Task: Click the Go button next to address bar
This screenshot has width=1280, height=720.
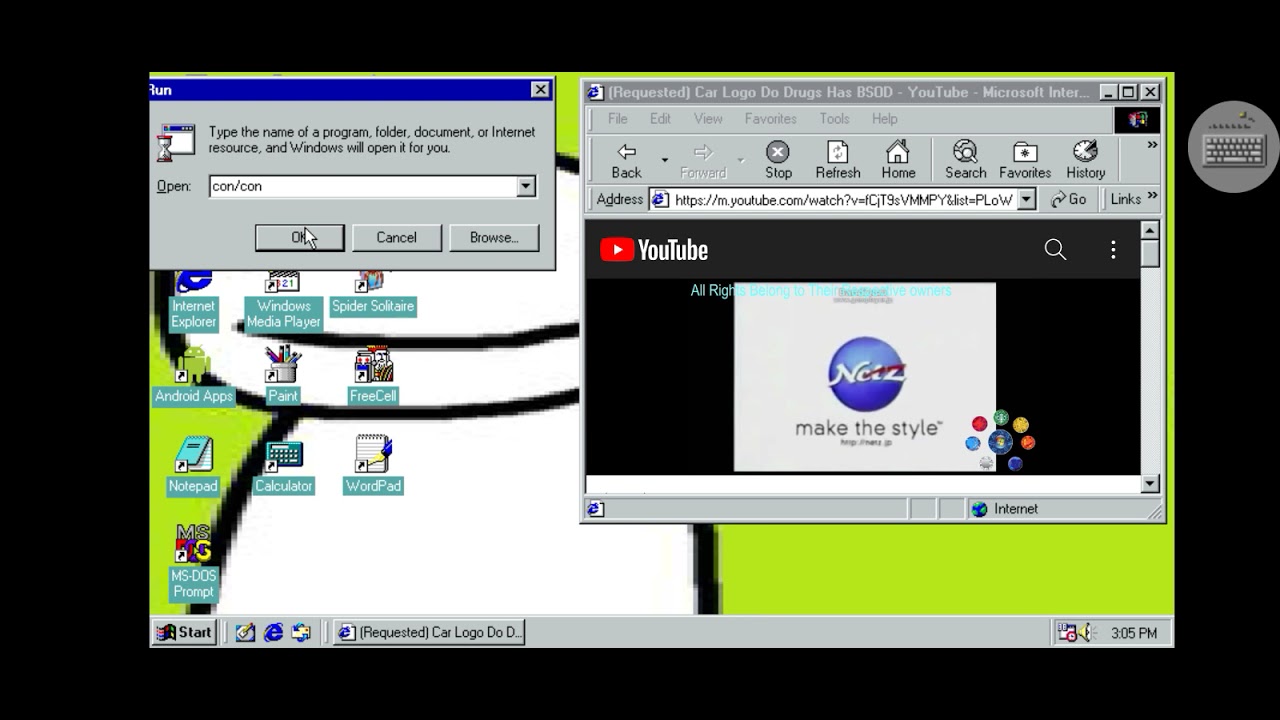Action: pyautogui.click(x=1069, y=199)
